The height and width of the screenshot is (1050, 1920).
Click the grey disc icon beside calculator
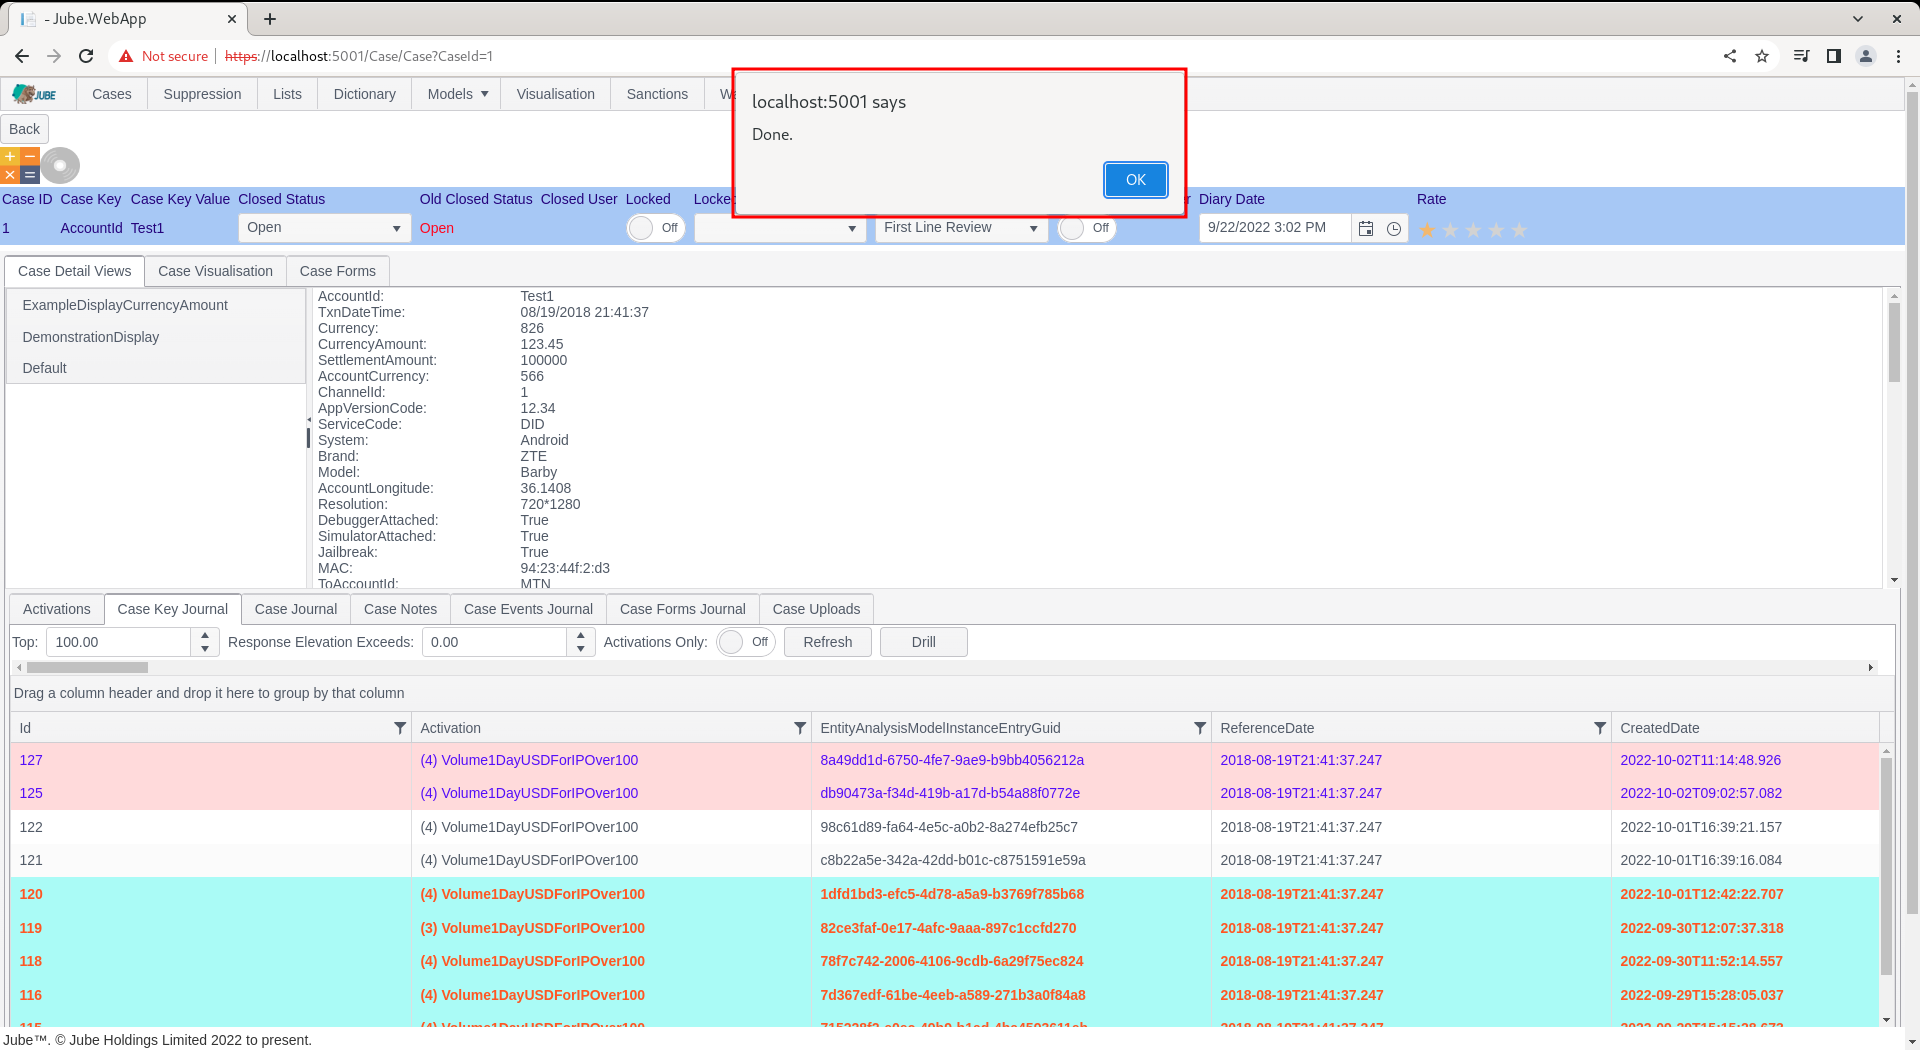(60, 166)
